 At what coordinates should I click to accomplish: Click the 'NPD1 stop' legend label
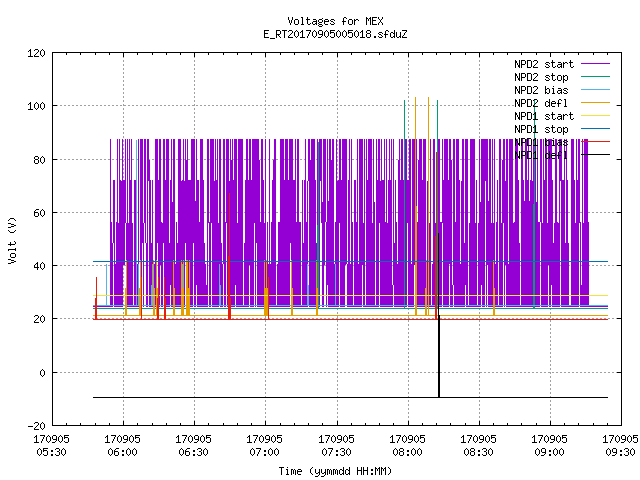click(x=541, y=129)
